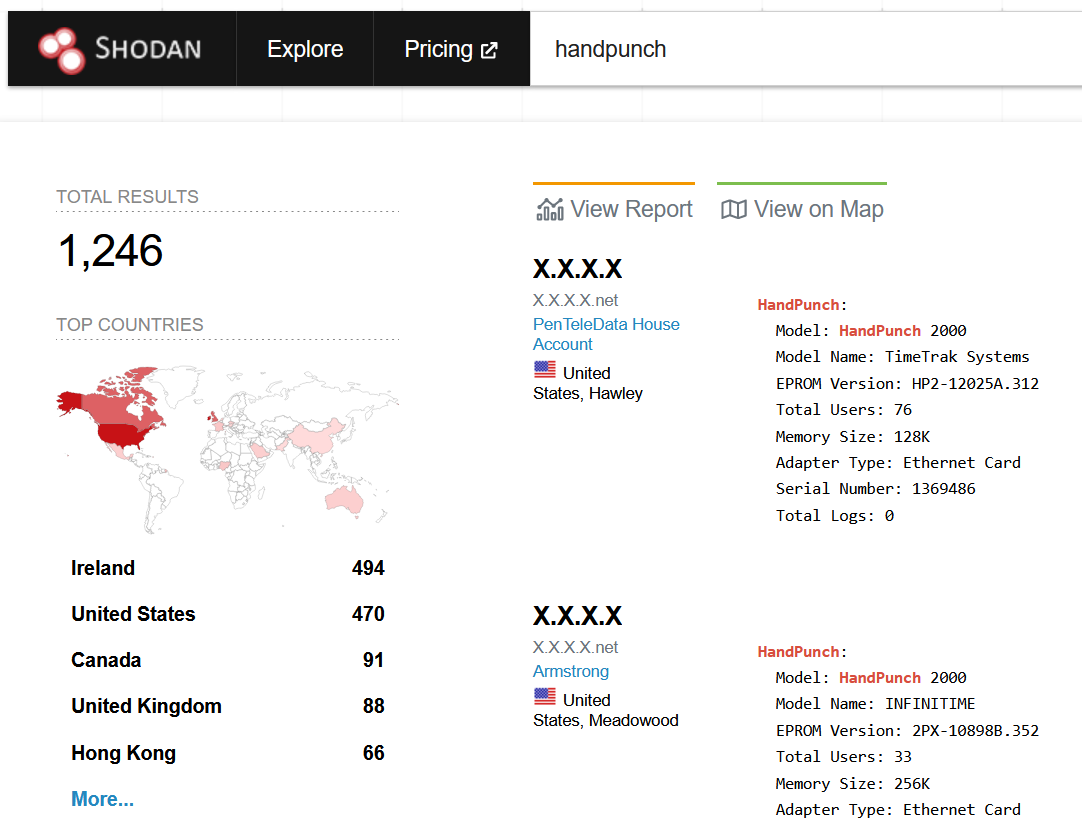The width and height of the screenshot is (1082, 827).
Task: Open first result X.X.X.X above PenTeleData
Action: click(578, 269)
